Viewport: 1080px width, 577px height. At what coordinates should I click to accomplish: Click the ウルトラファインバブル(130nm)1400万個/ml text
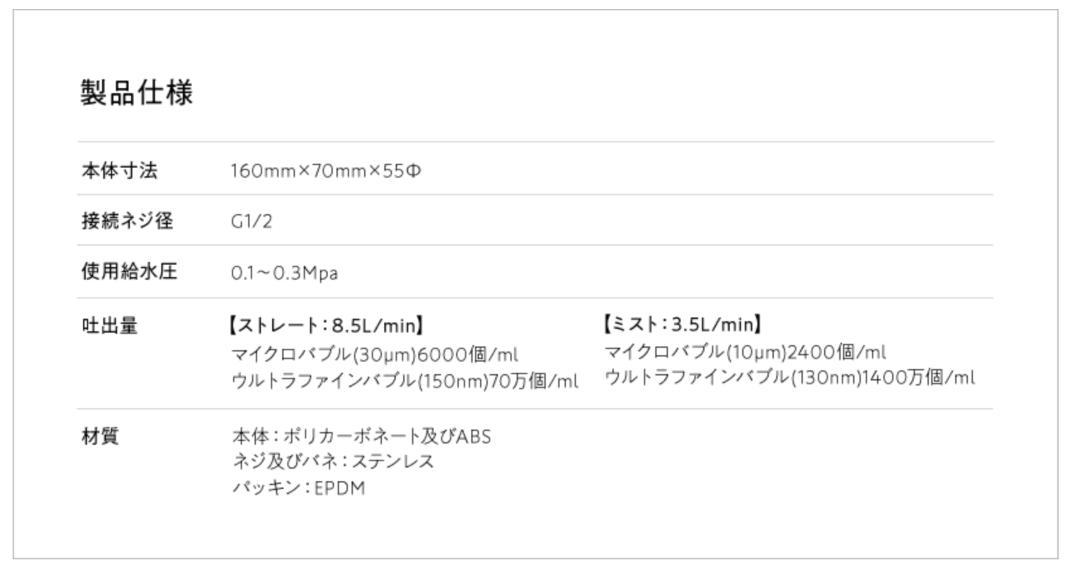point(789,377)
